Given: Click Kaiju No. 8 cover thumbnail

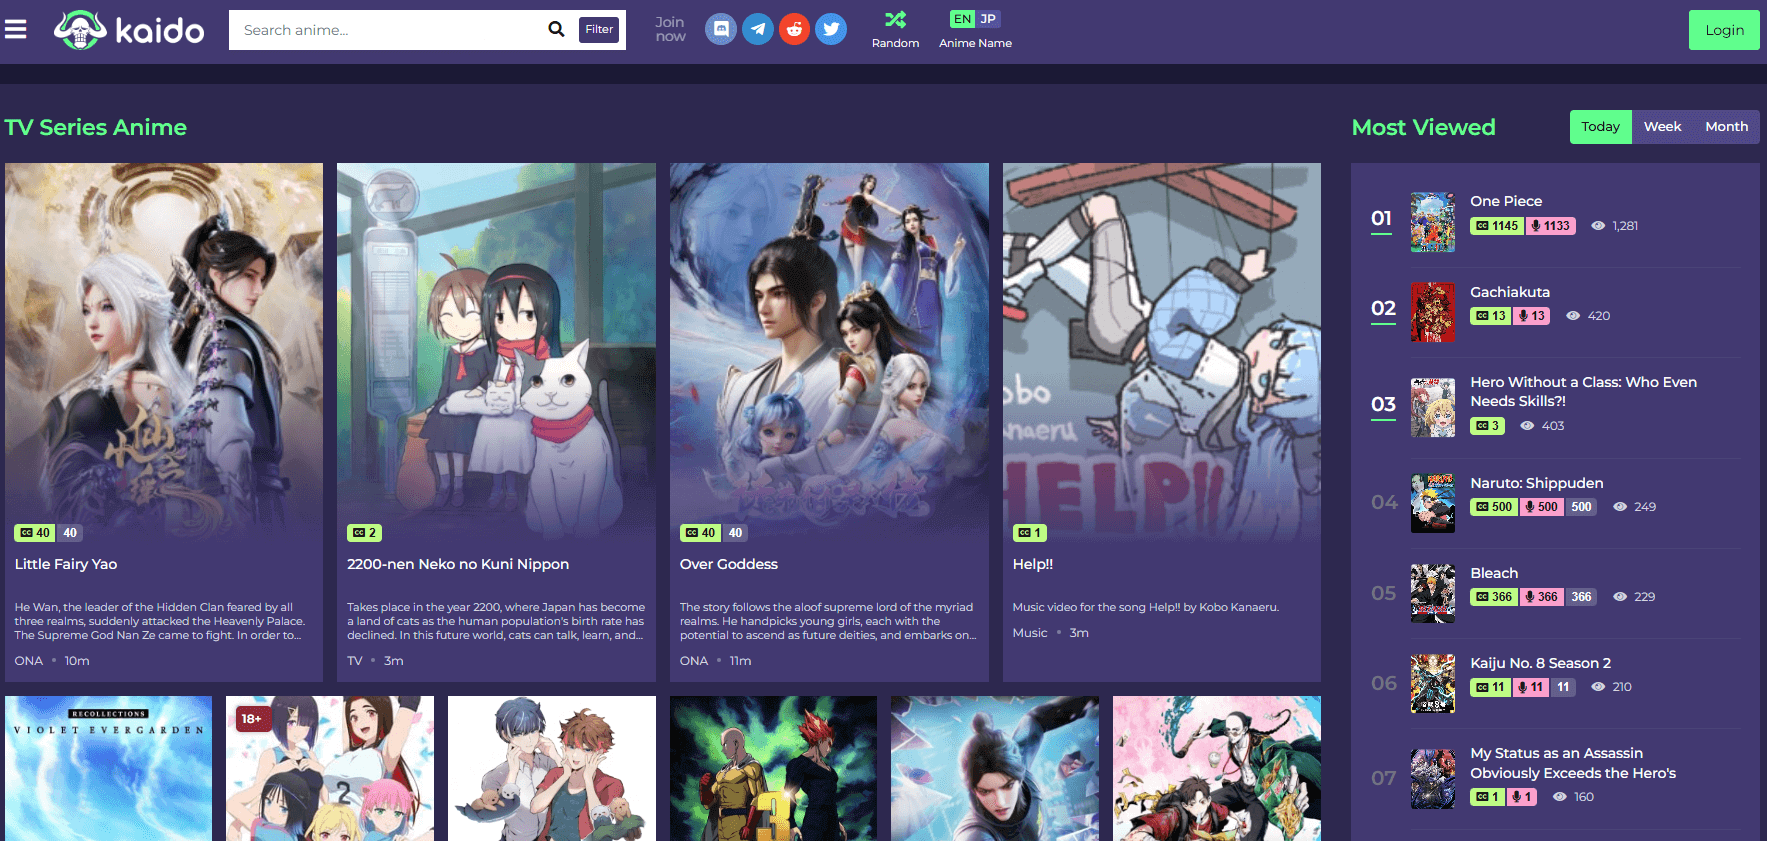Looking at the screenshot, I should pyautogui.click(x=1433, y=683).
